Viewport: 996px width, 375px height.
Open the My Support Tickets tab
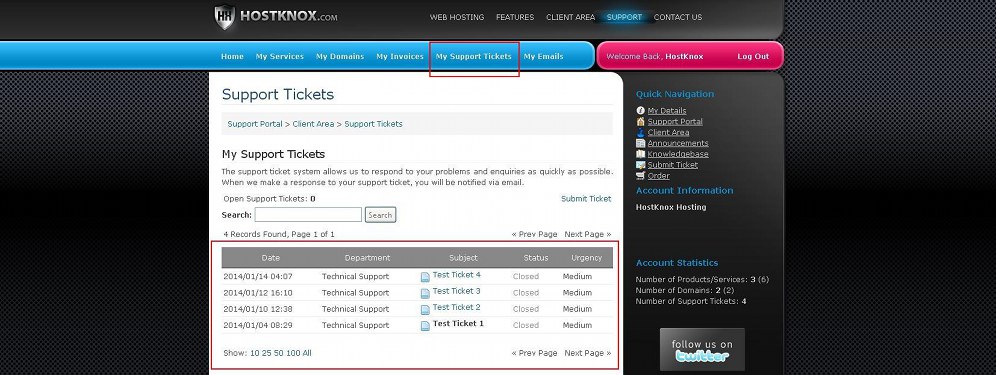click(473, 57)
